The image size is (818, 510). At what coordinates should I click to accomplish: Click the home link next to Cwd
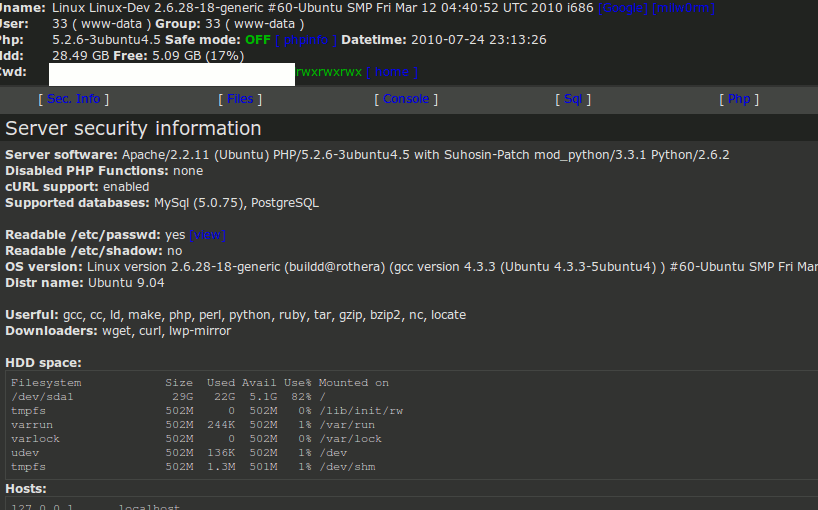(x=392, y=72)
